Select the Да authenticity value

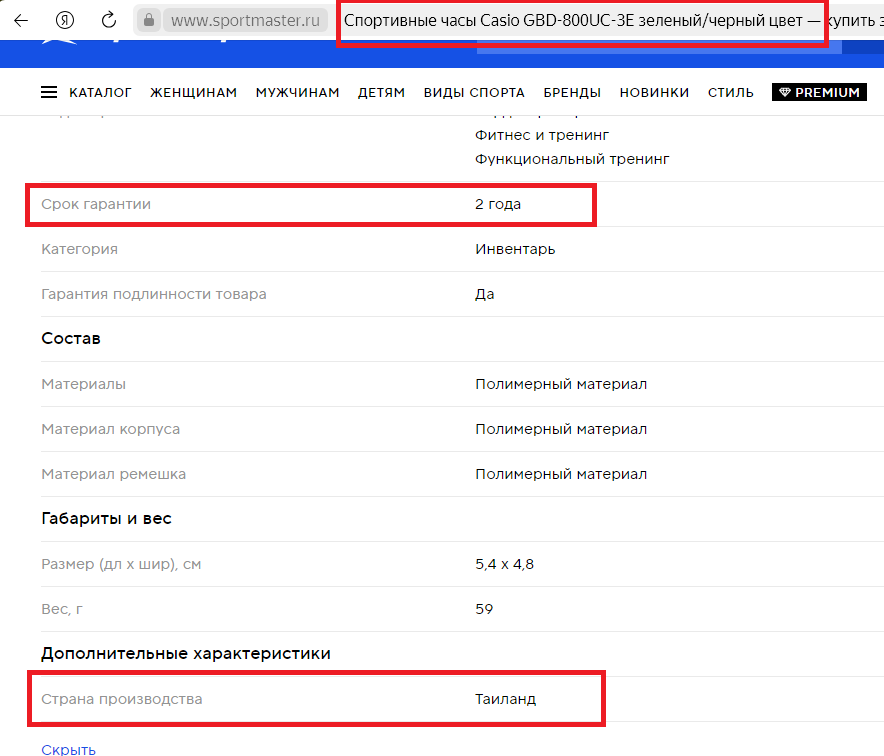click(x=484, y=294)
